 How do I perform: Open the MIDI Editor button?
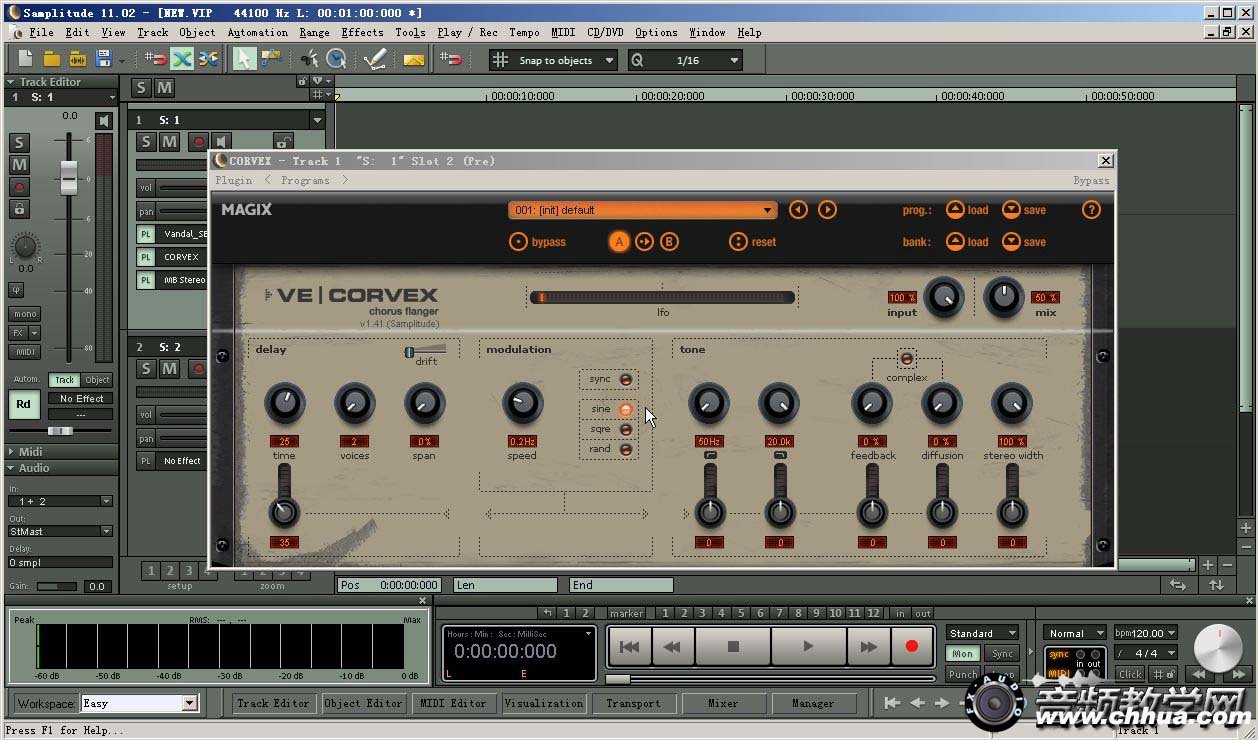[453, 703]
